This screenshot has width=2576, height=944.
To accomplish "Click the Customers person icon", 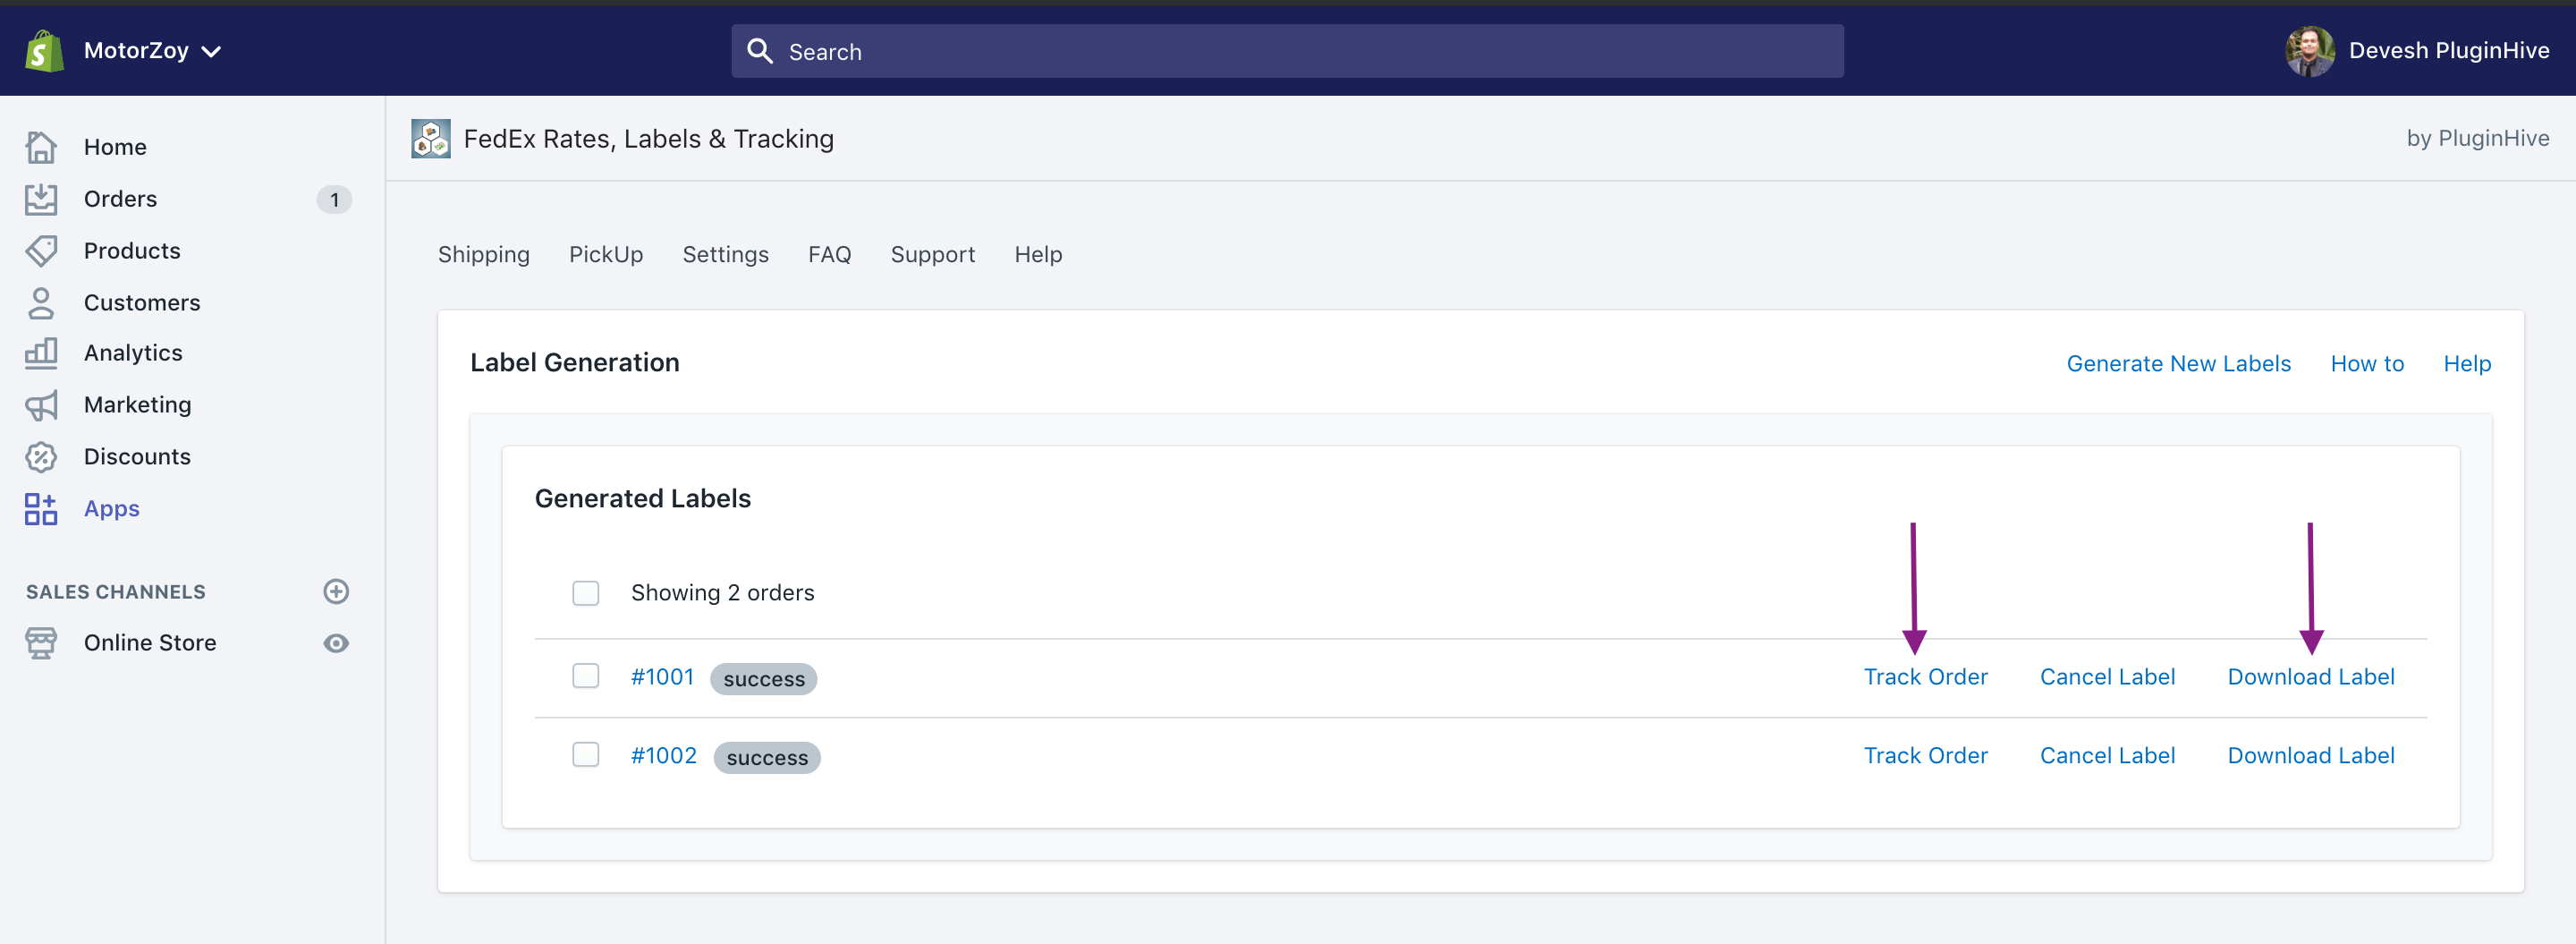I will pos(41,303).
